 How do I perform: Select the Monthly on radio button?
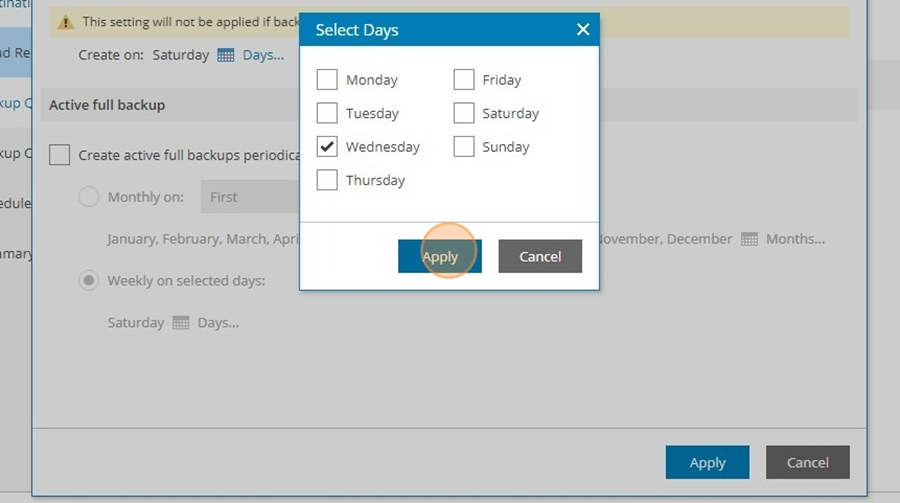pyautogui.click(x=88, y=196)
